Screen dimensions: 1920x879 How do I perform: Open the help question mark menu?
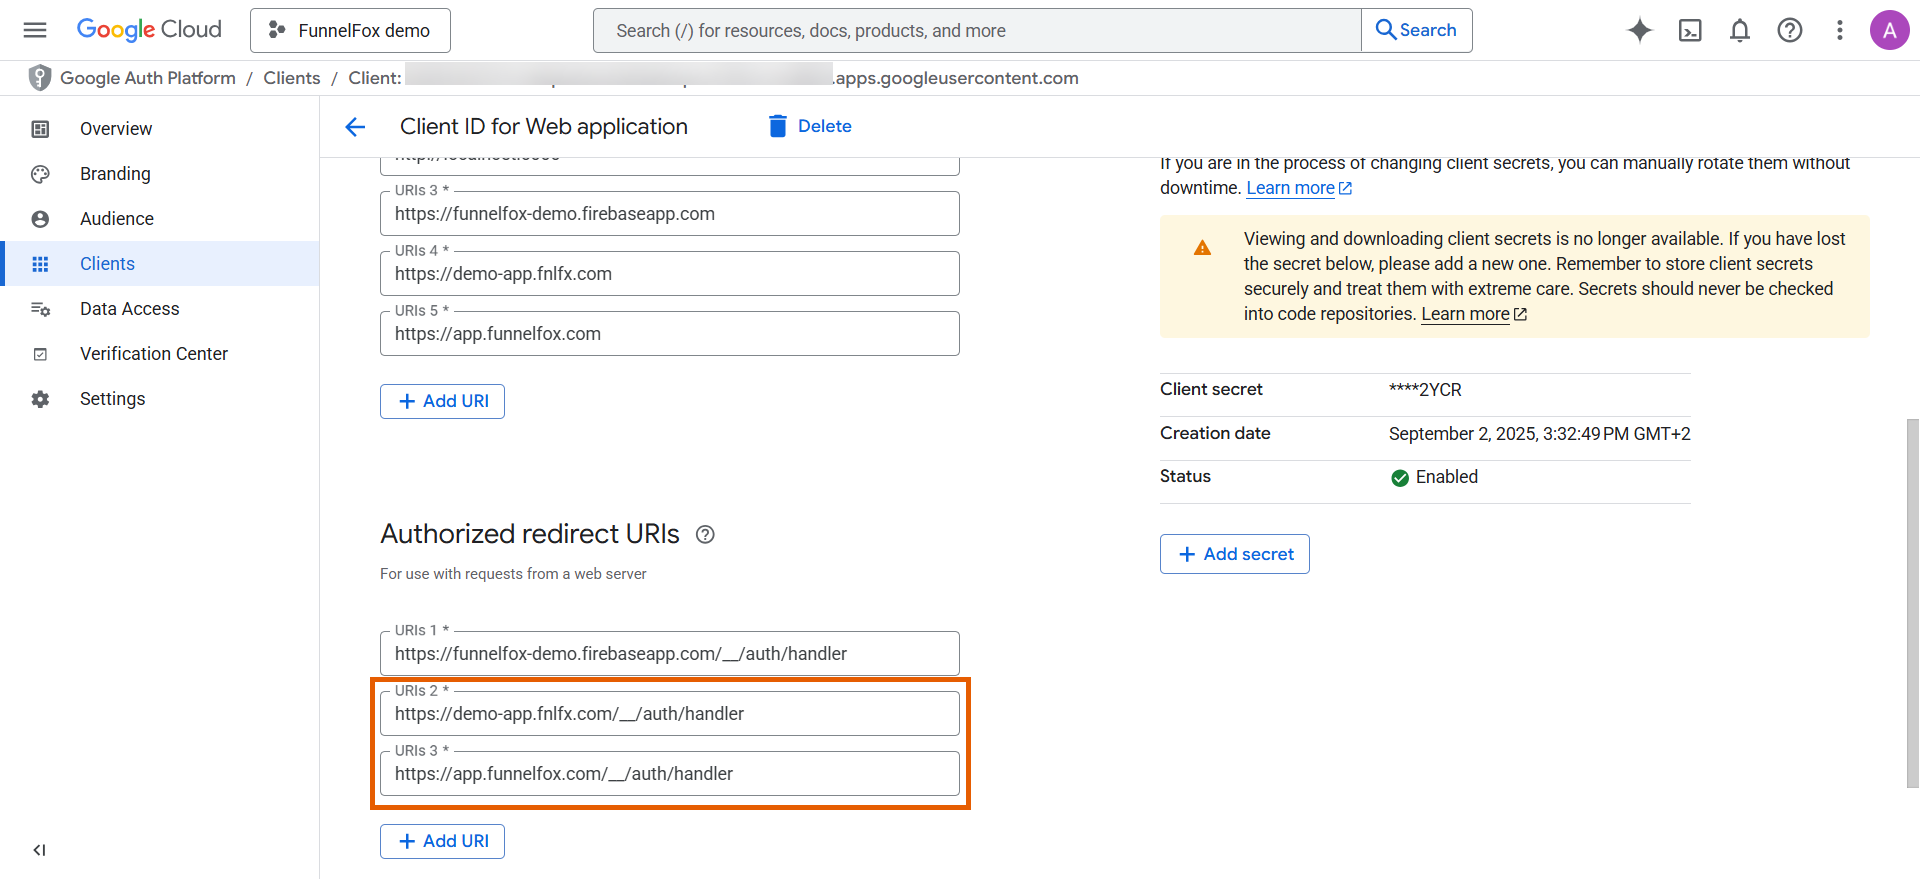pyautogui.click(x=1790, y=30)
